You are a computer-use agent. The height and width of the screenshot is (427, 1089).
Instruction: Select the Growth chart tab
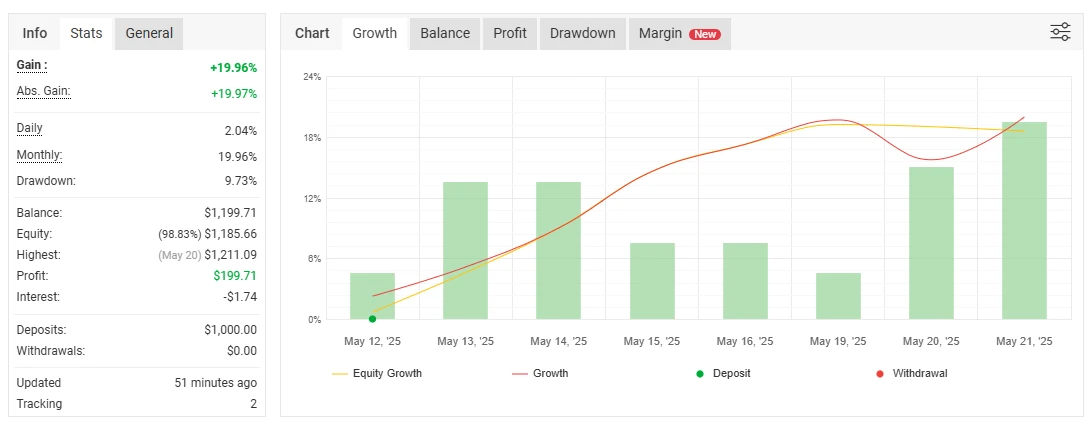click(x=375, y=33)
